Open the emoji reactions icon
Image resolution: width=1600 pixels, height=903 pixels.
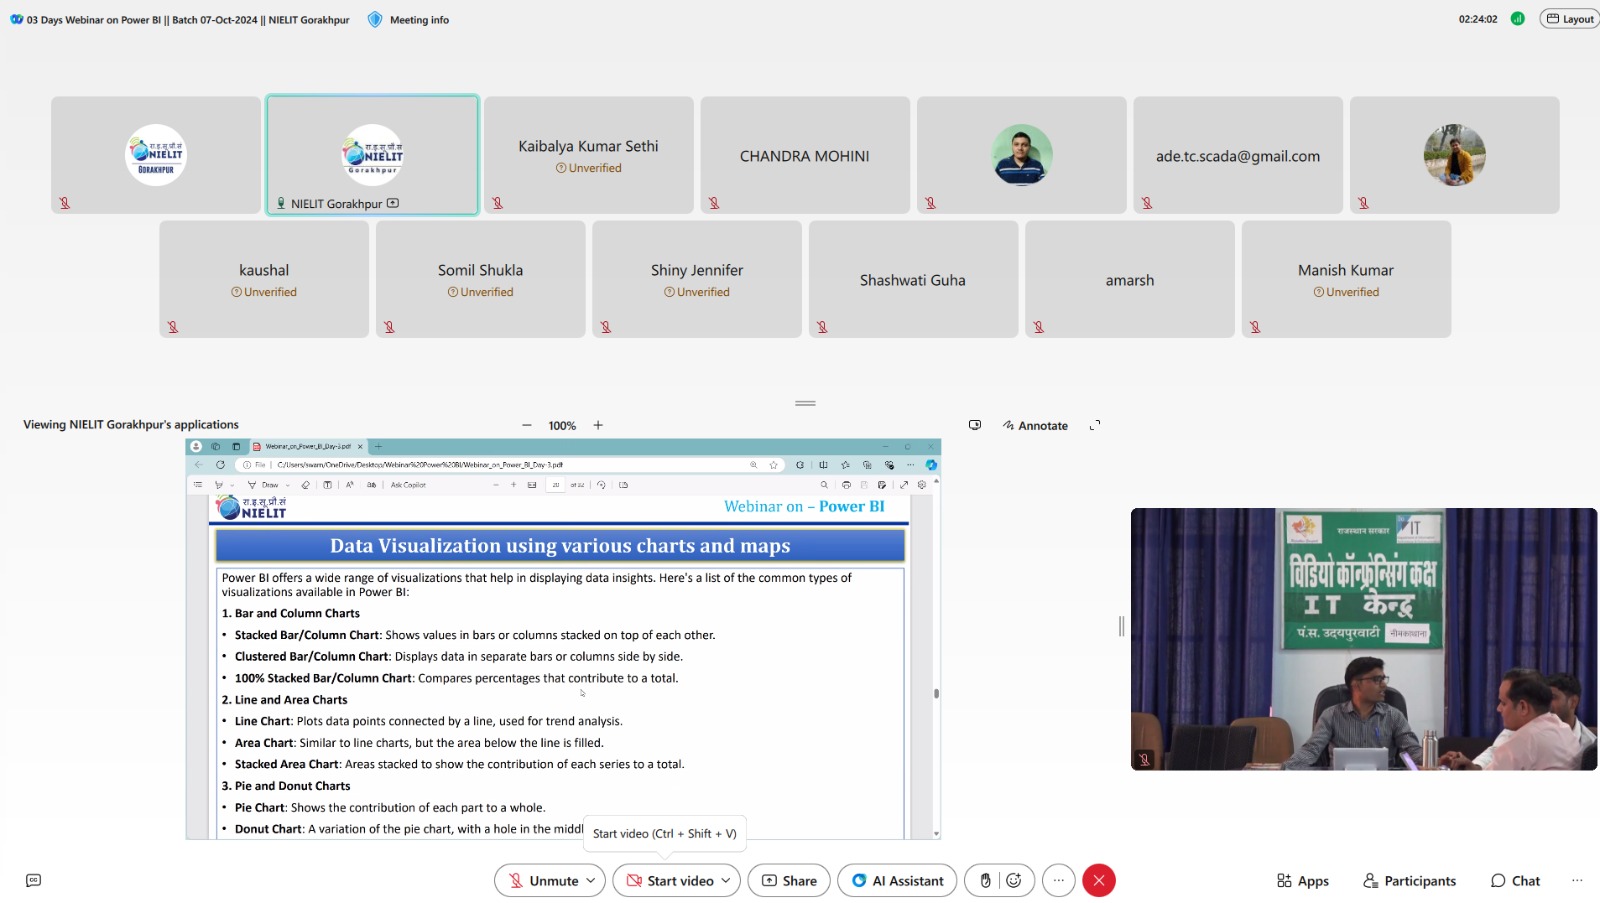point(1014,880)
